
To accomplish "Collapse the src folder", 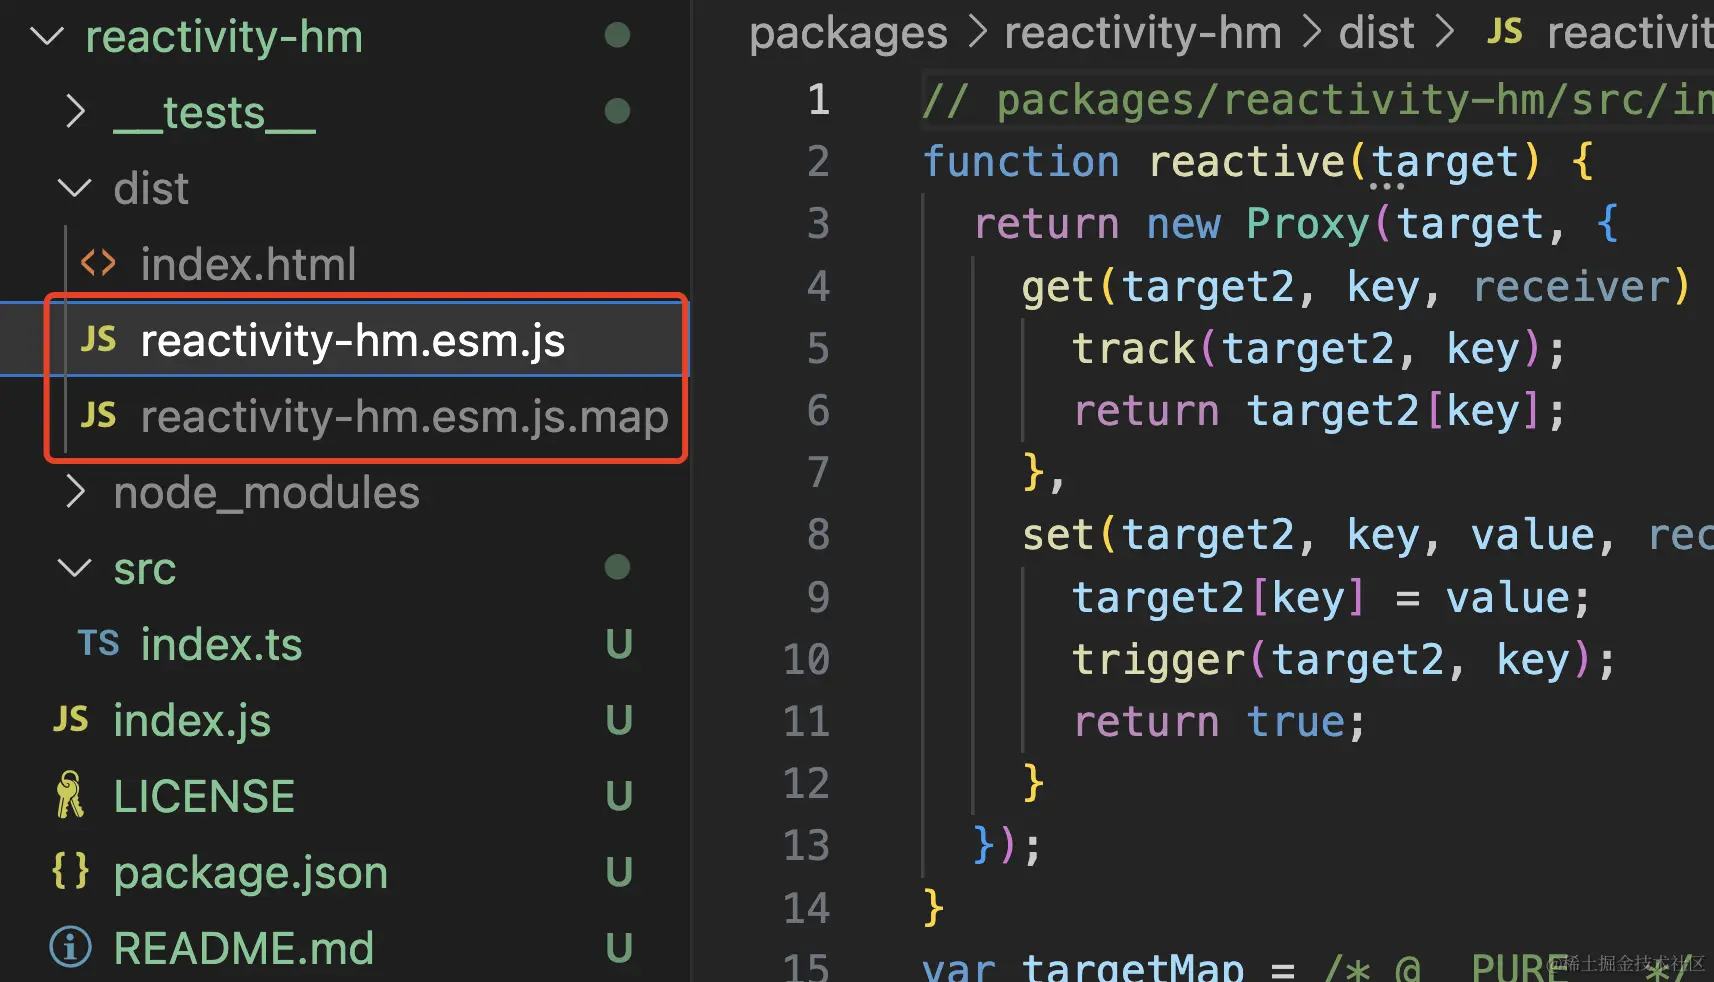I will pyautogui.click(x=73, y=567).
